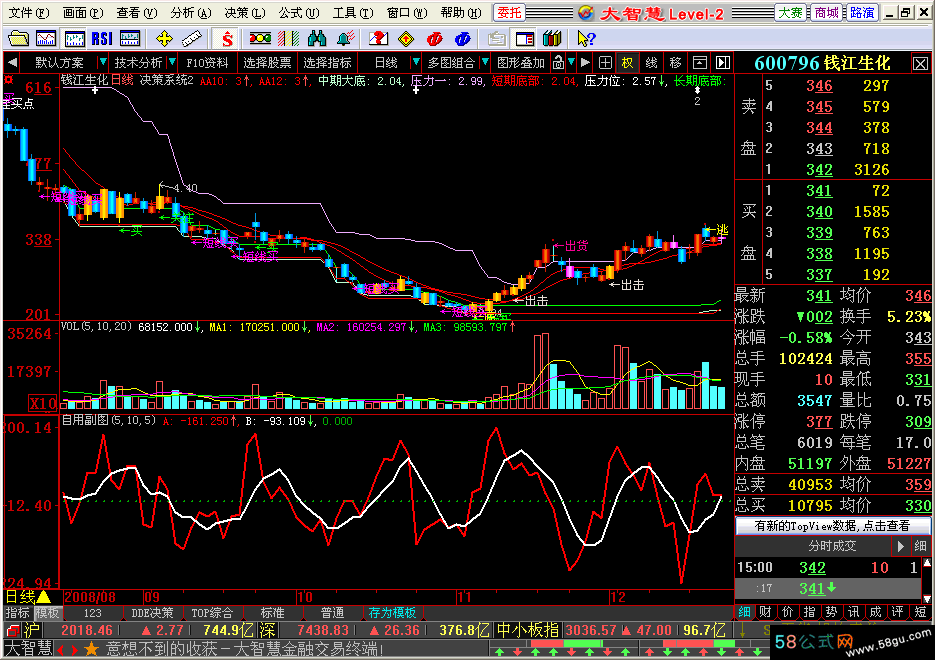Click the red dollar sign icon
The image size is (935, 660).
point(227,39)
